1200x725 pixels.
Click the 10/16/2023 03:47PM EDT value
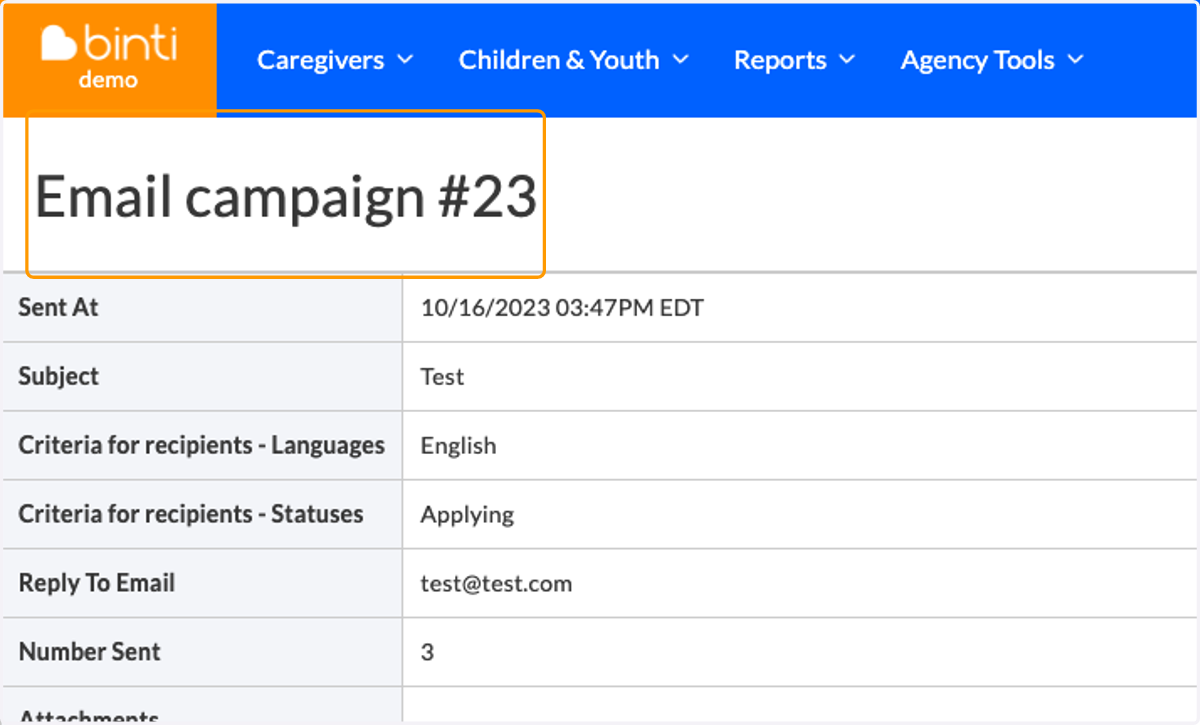point(562,308)
